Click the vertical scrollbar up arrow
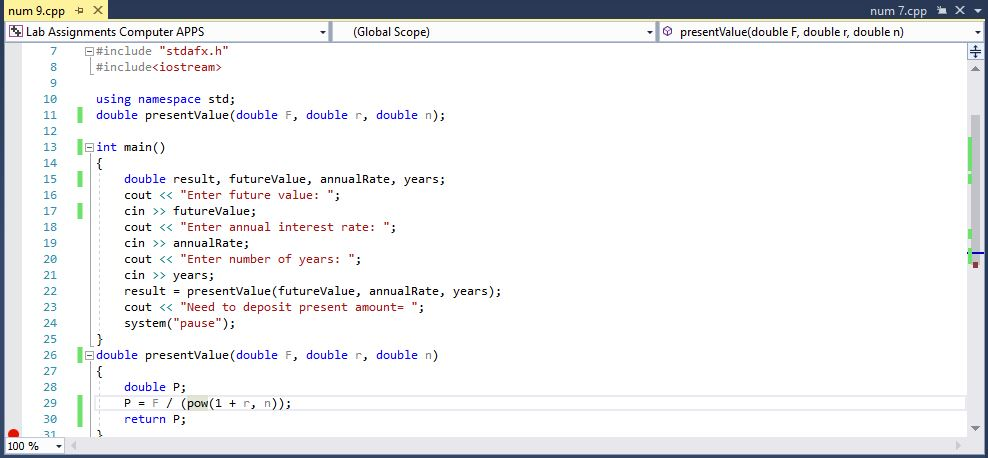This screenshot has width=988, height=458. pos(975,68)
